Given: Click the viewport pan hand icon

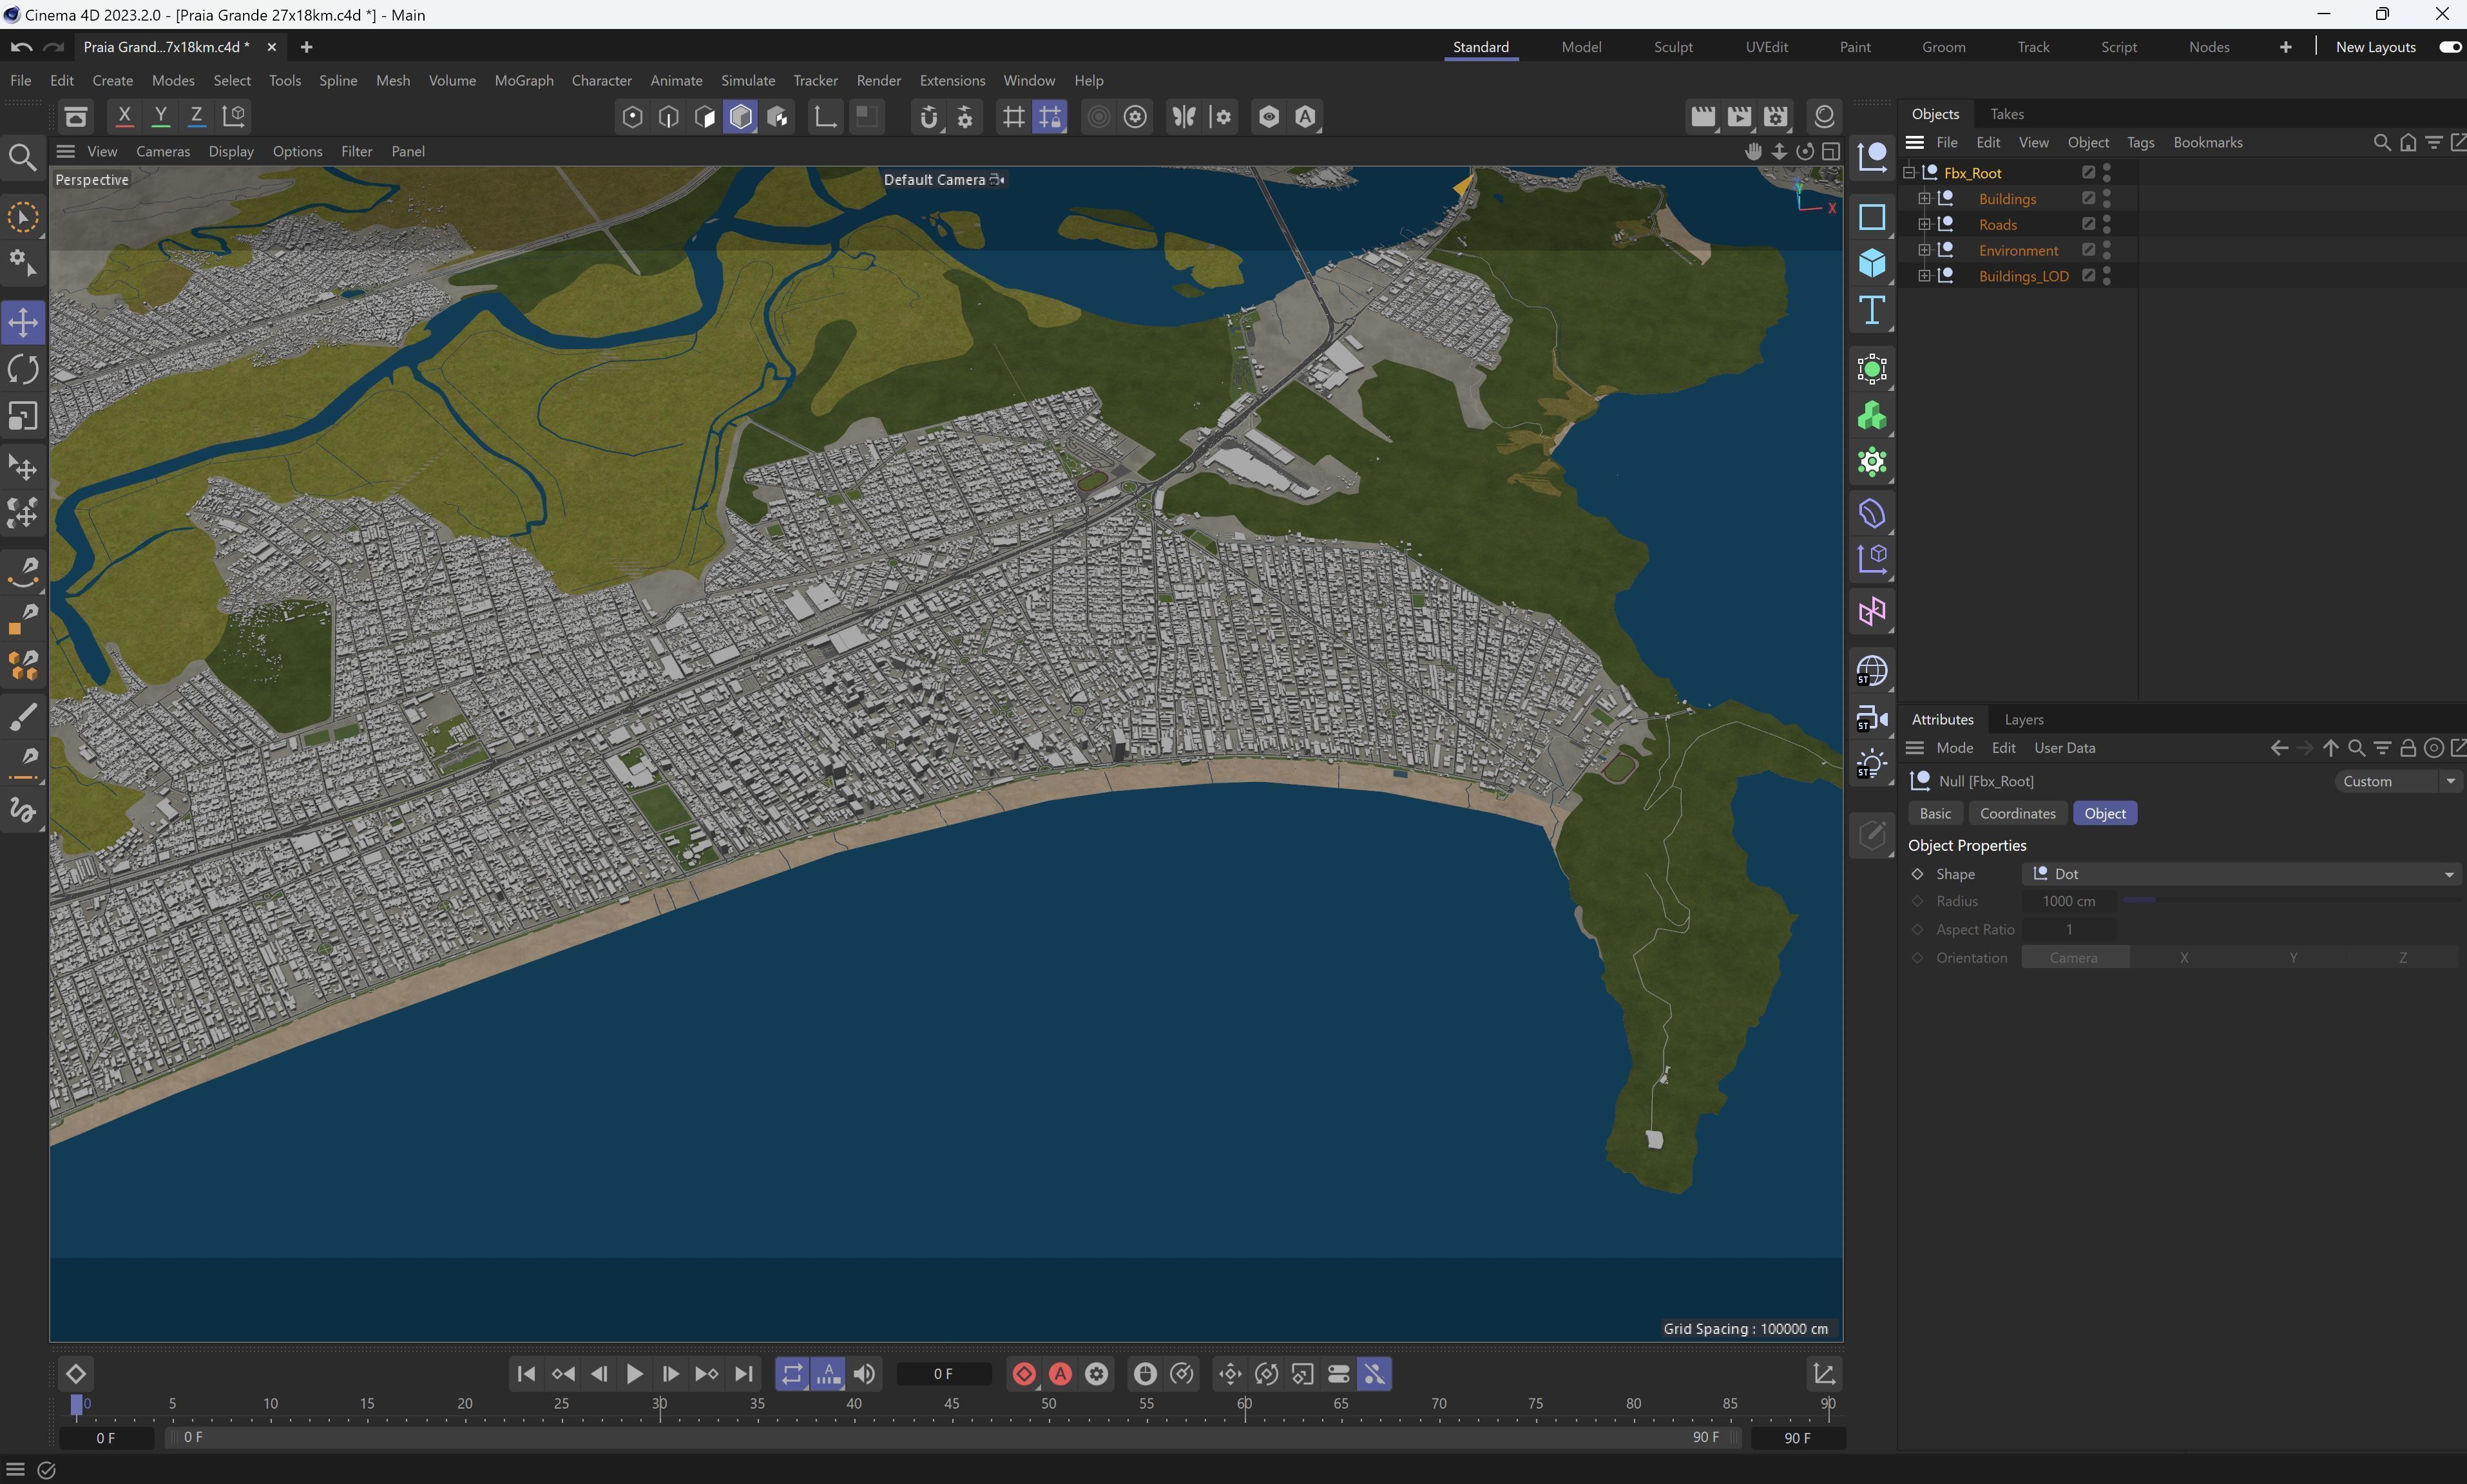Looking at the screenshot, I should click(x=1753, y=151).
